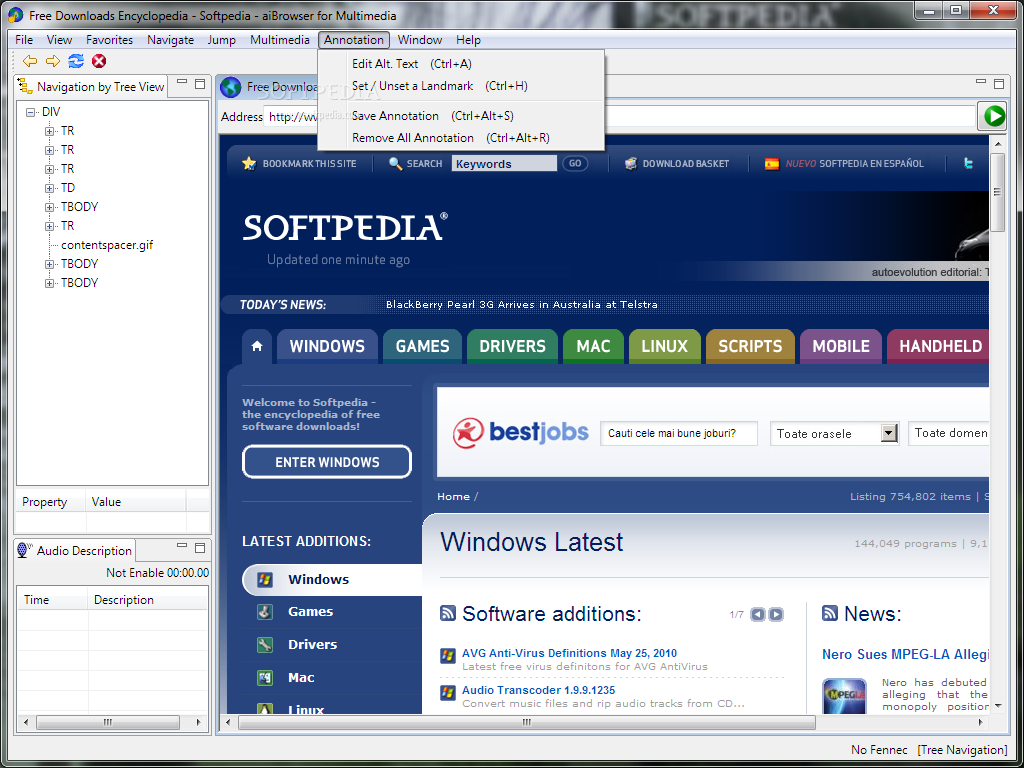The image size is (1024, 768).
Task: Click the GO search button
Action: click(575, 163)
